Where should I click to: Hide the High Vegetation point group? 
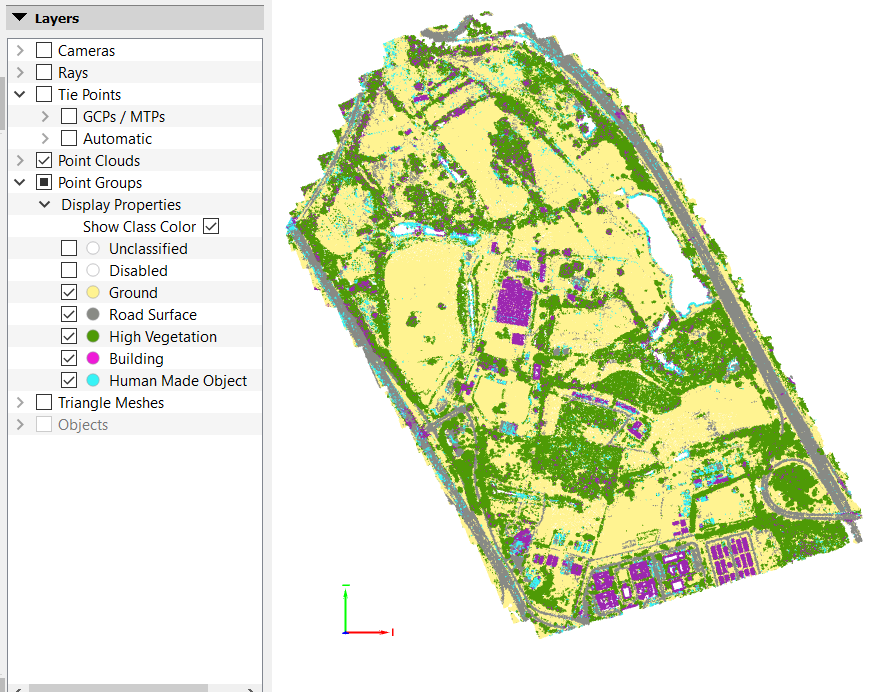coord(69,337)
